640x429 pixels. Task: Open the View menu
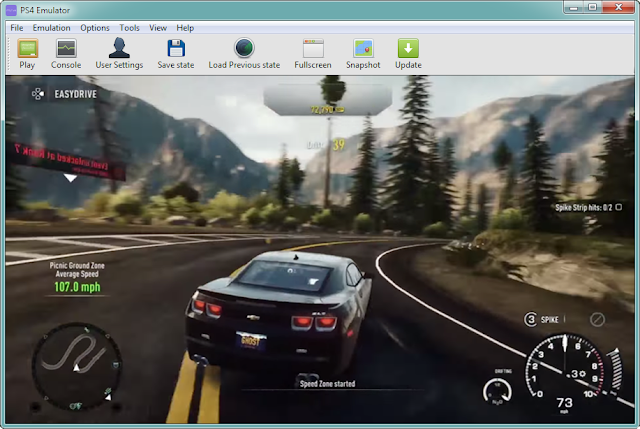point(158,28)
